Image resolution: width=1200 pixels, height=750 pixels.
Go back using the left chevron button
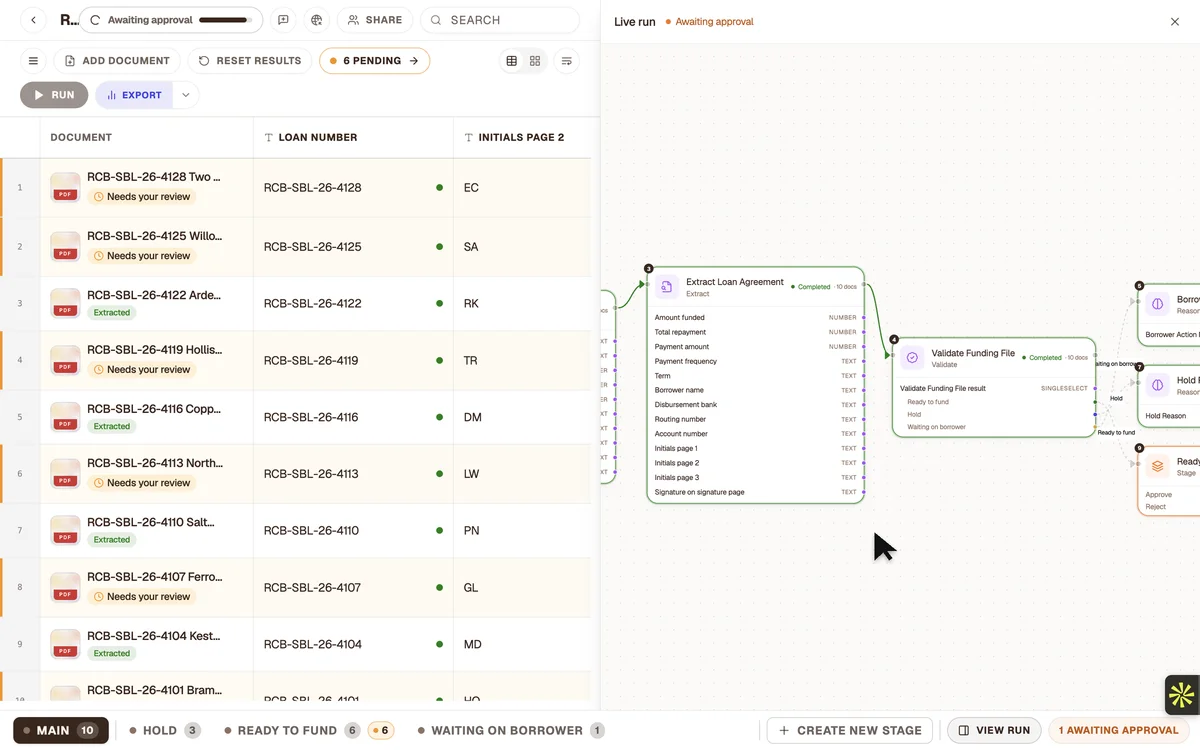click(x=33, y=20)
